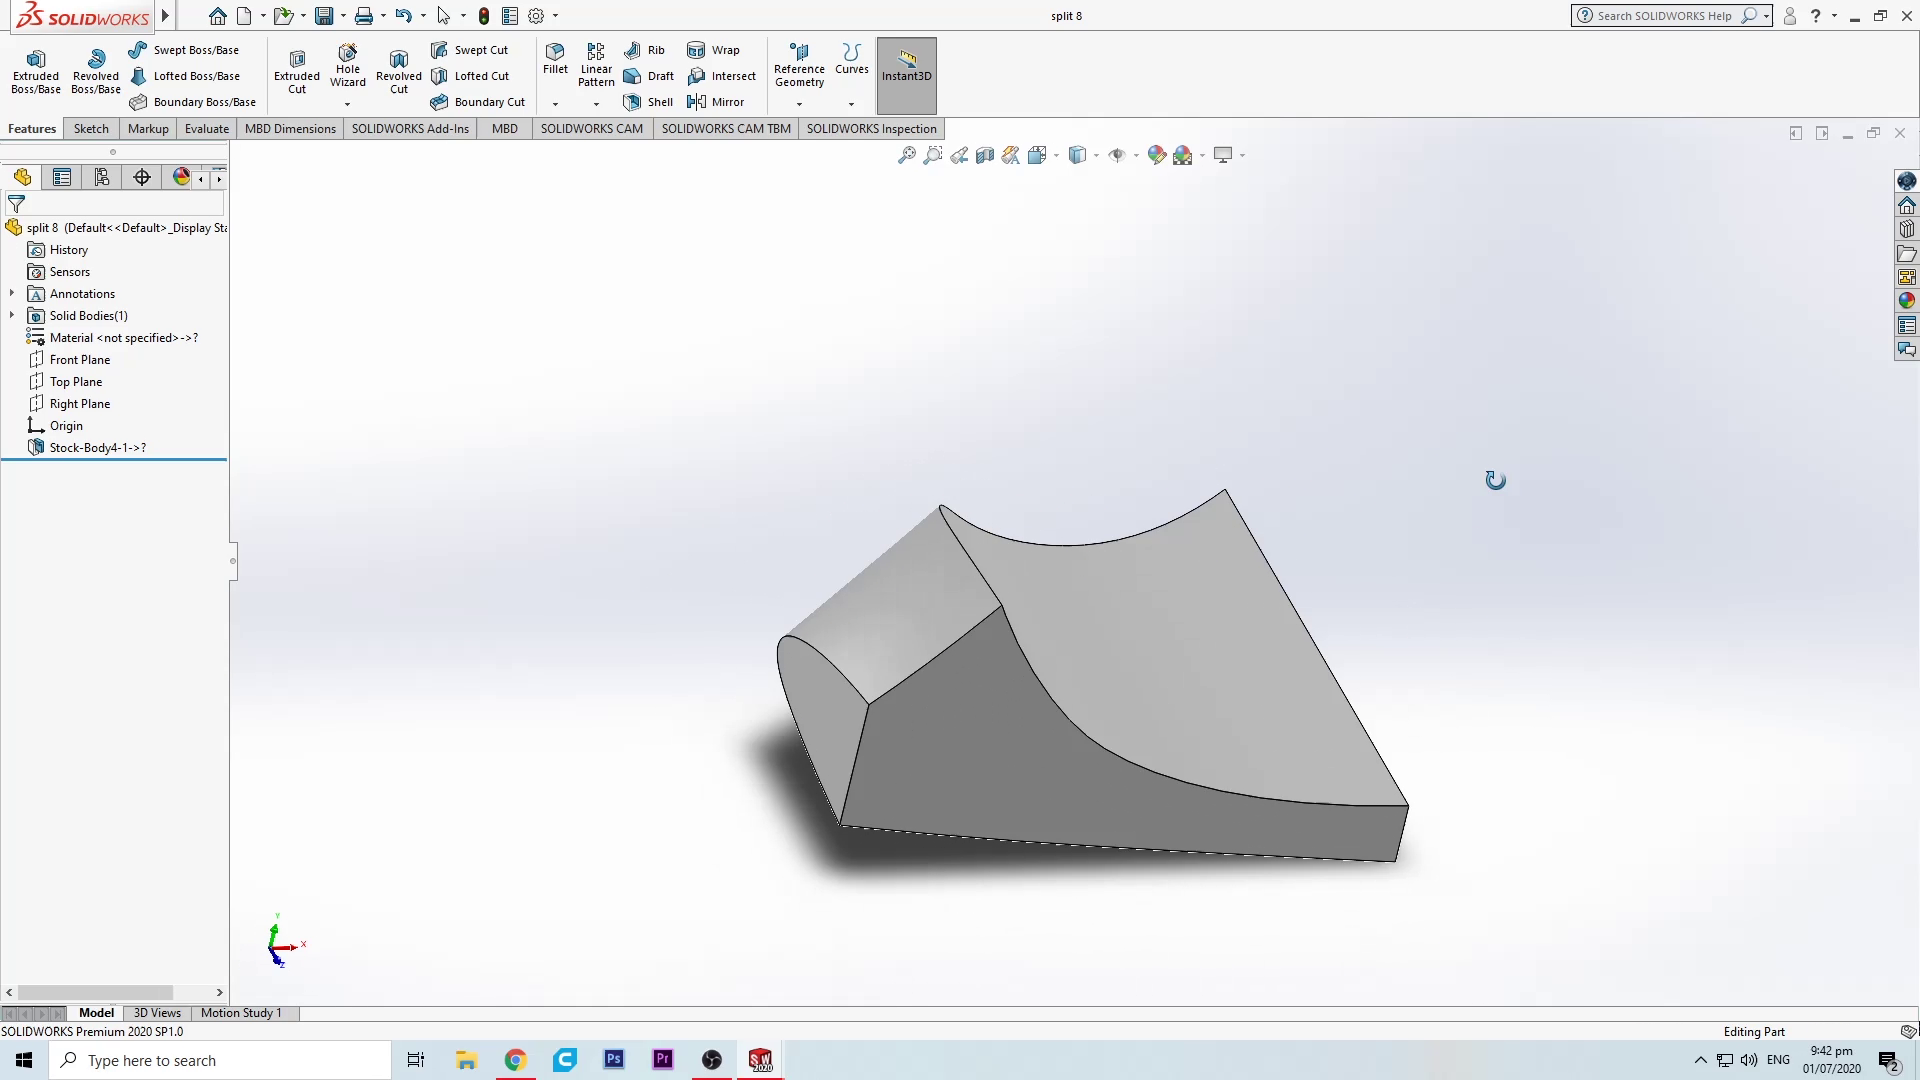The image size is (1920, 1080).
Task: Switch to the Evaluate tab
Action: pos(207,129)
